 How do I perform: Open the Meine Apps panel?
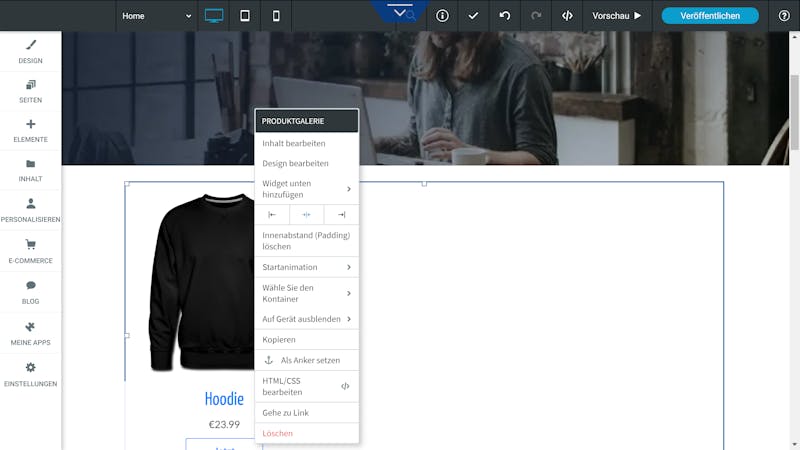coord(31,333)
